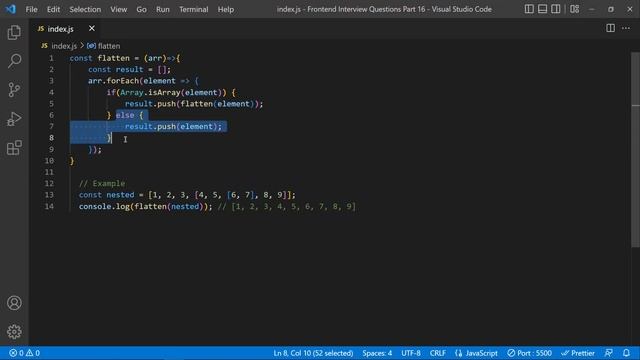
Task: Close the index.js tab
Action: coord(92,28)
